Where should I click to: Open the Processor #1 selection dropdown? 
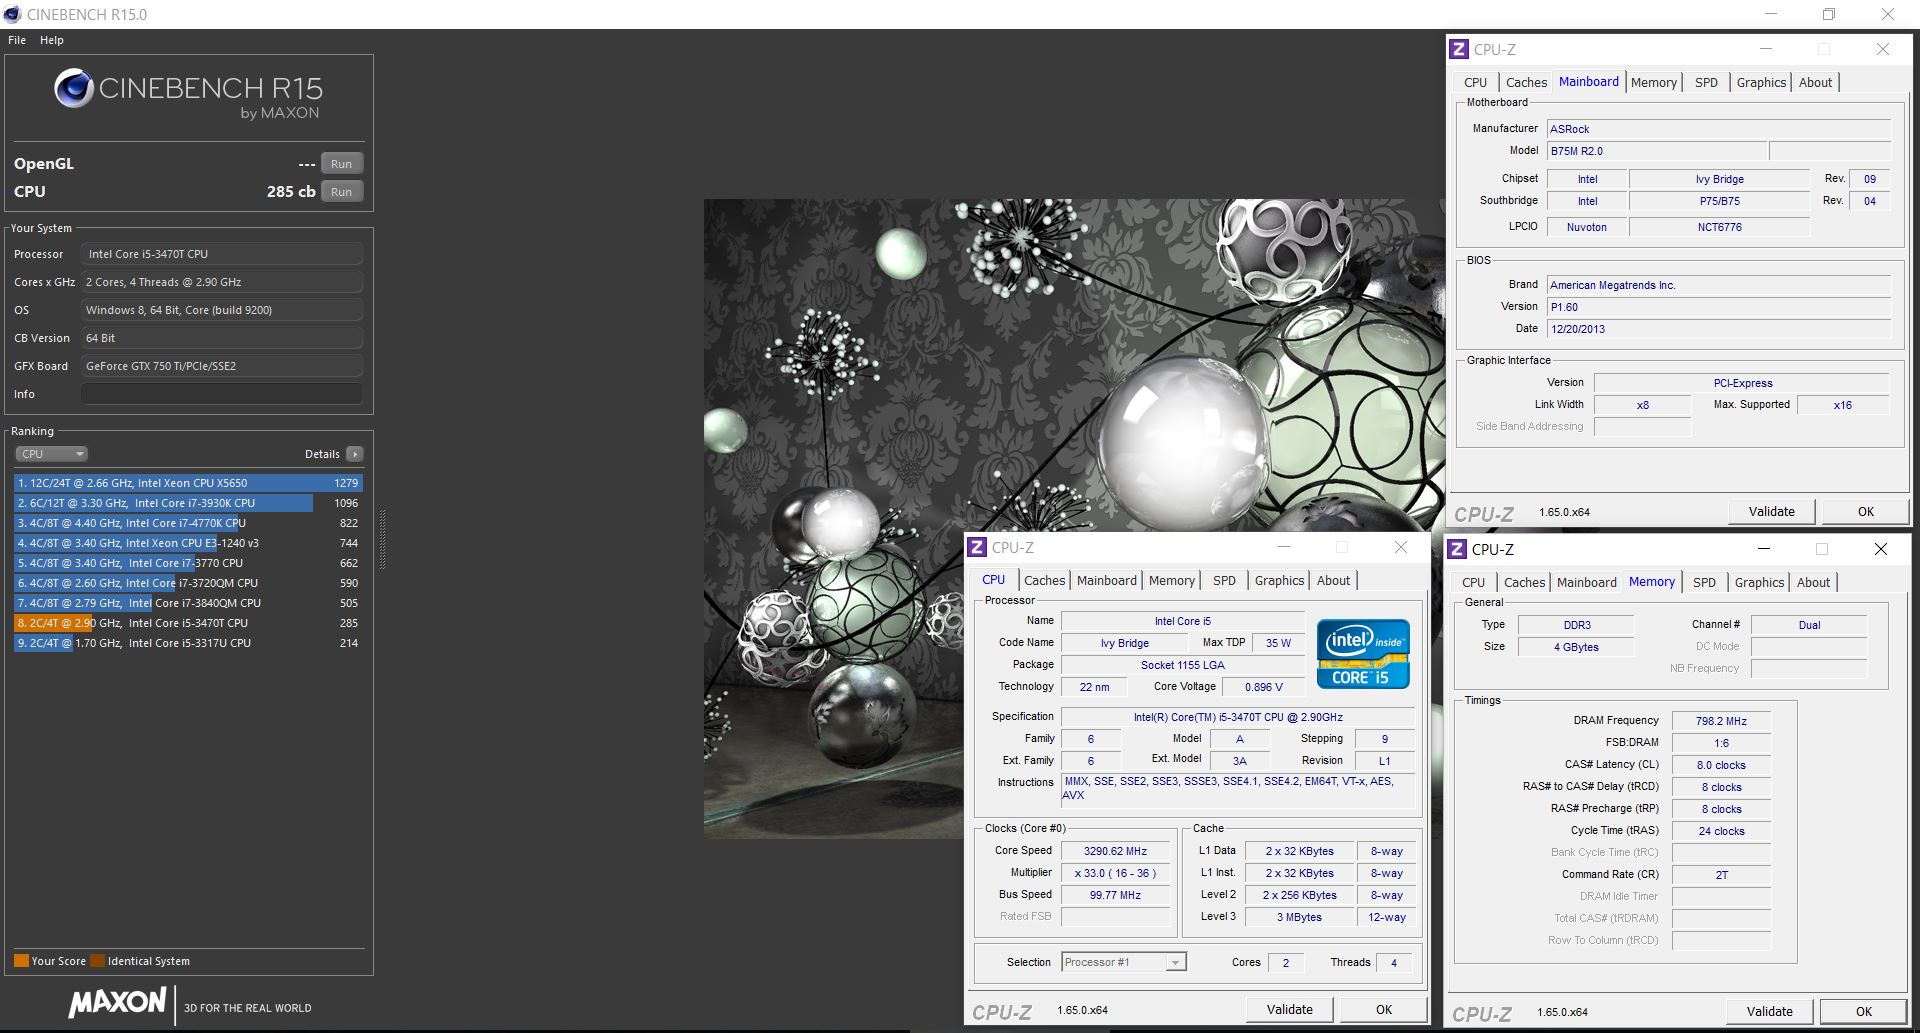point(1123,962)
